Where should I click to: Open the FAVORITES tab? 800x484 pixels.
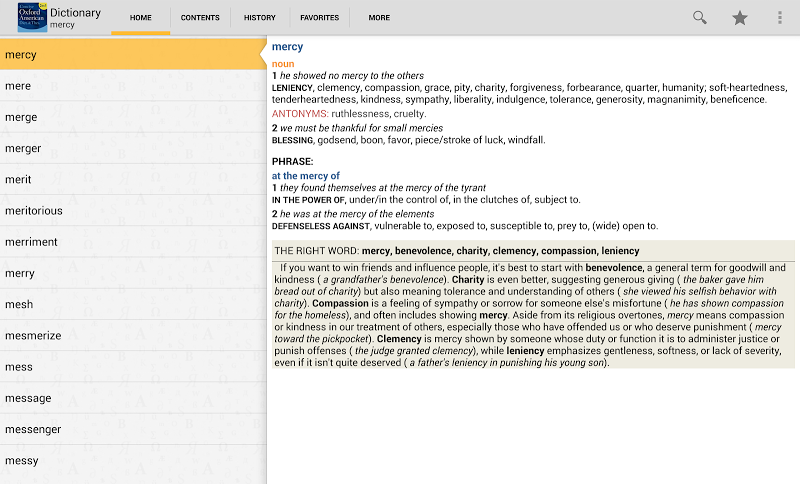coord(319,18)
